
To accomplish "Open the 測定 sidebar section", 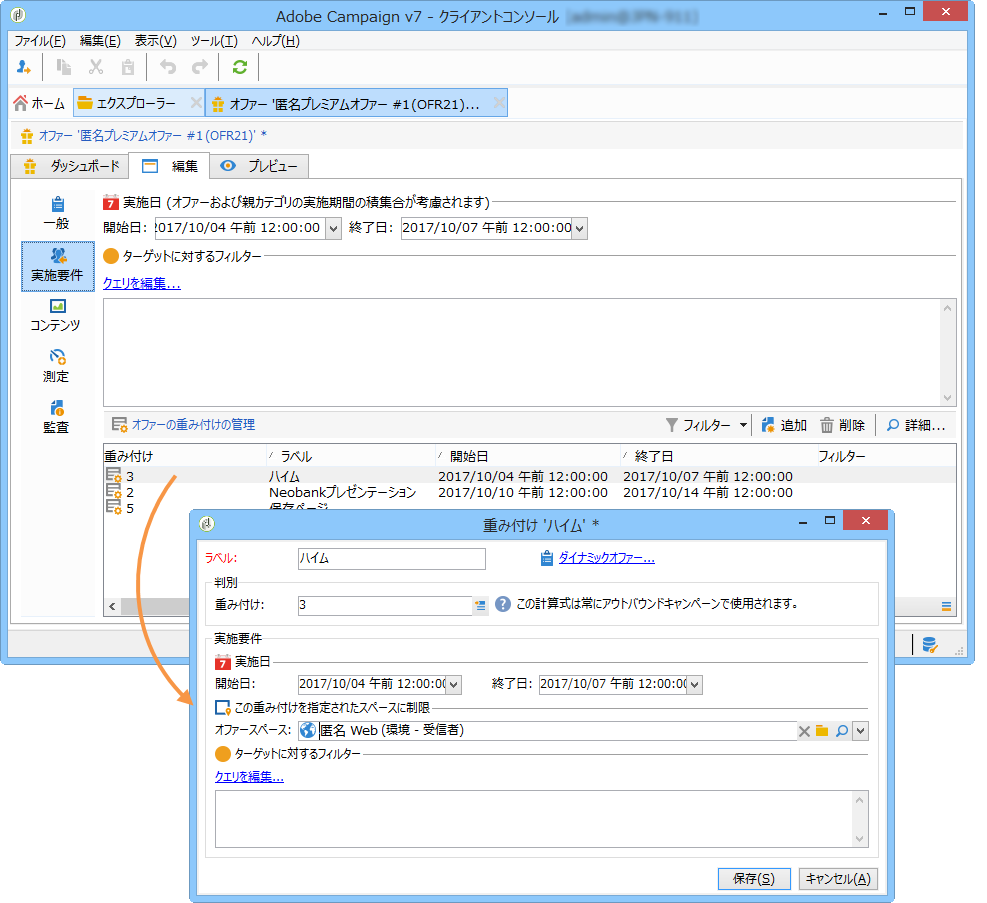I will point(56,366).
